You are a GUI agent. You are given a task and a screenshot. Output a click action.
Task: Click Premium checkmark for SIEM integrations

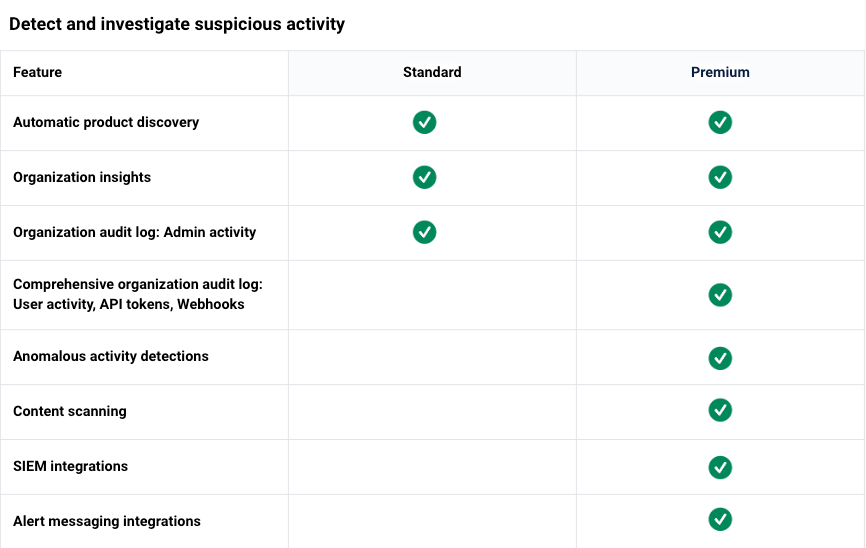click(720, 467)
